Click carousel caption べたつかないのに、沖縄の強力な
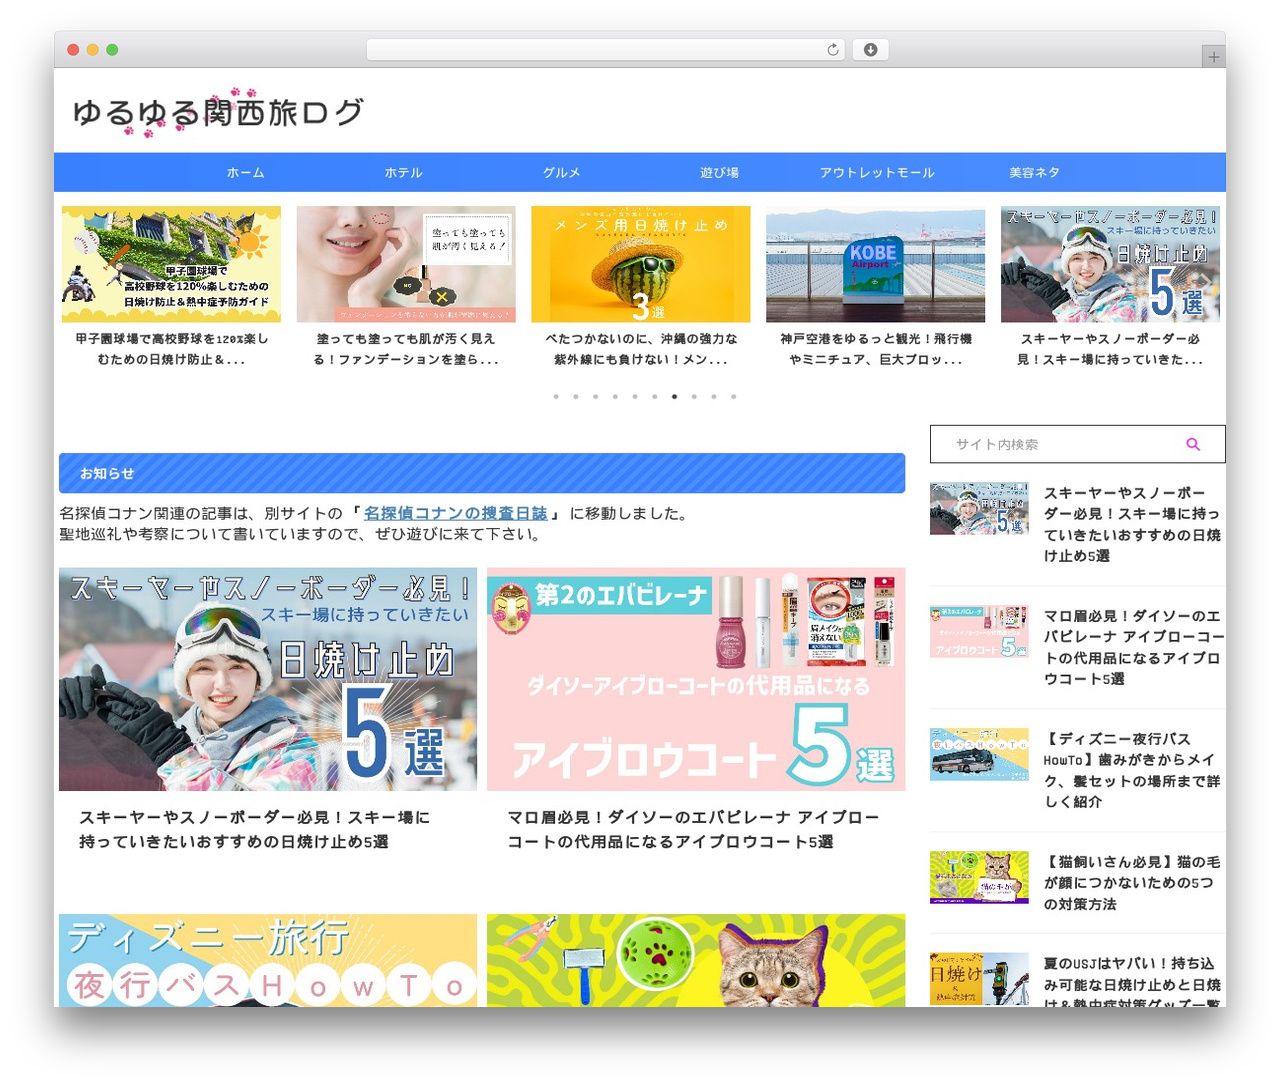The height and width of the screenshot is (1084, 1280). pos(640,349)
